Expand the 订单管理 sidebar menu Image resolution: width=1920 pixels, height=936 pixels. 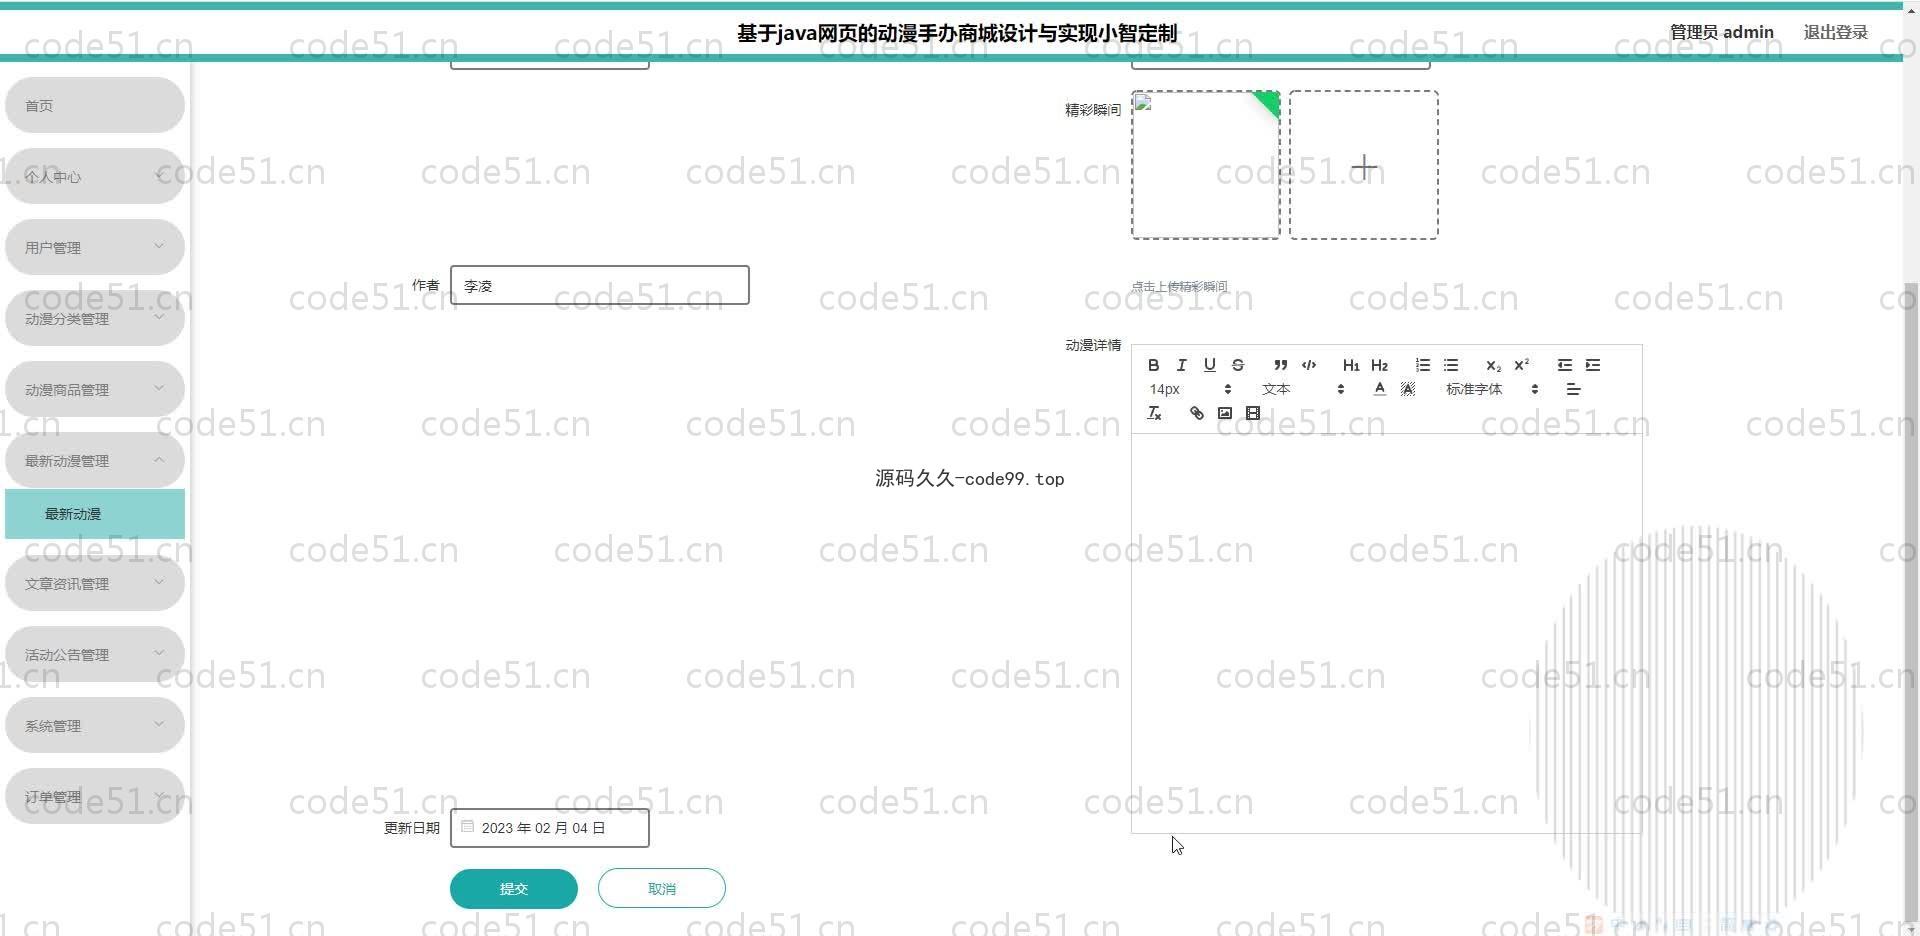click(x=95, y=796)
